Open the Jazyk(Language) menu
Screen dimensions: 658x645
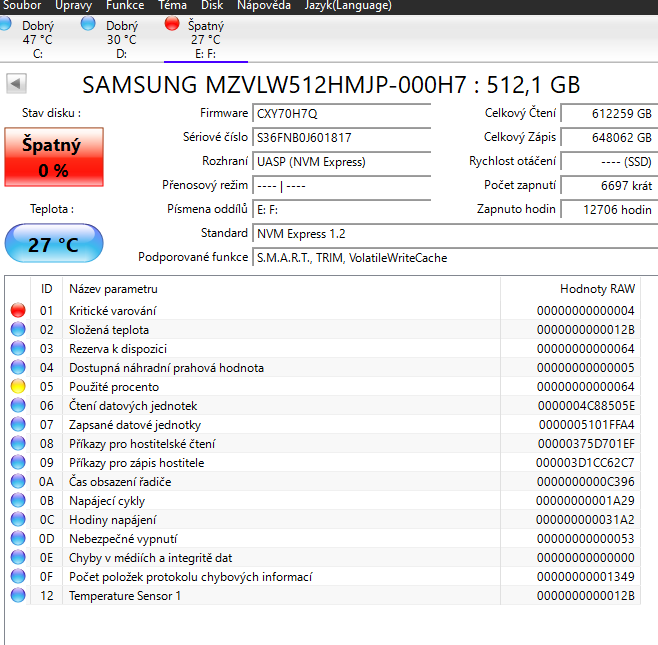(x=348, y=5)
